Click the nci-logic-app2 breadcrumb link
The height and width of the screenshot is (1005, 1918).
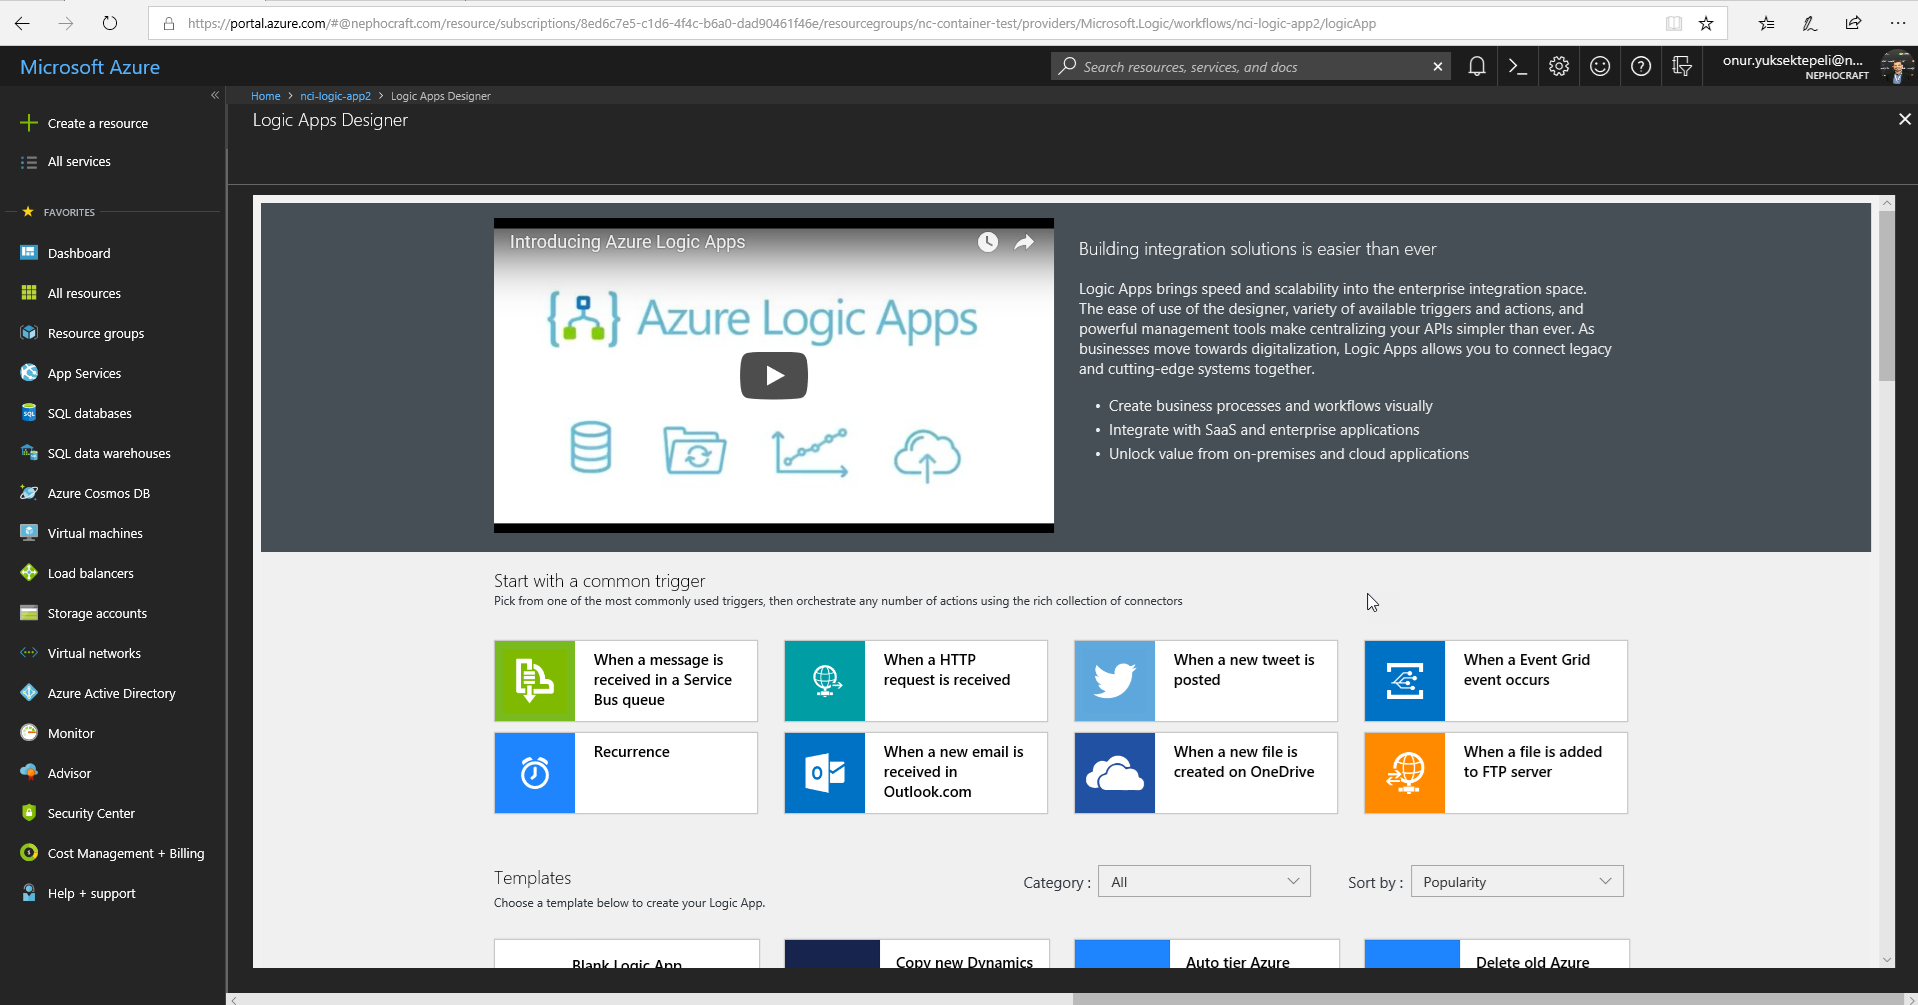click(x=335, y=96)
